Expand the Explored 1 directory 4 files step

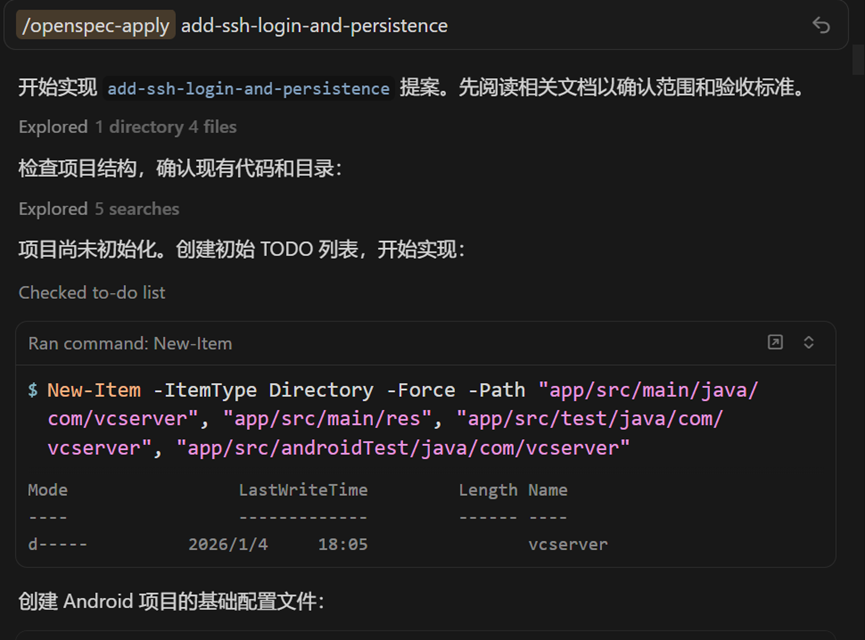tap(127, 127)
